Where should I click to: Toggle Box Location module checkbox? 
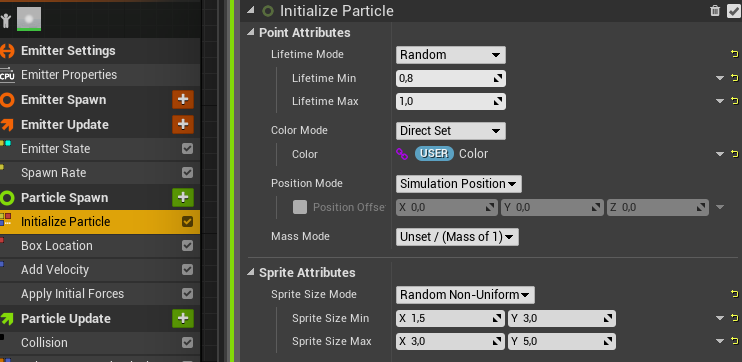[187, 246]
